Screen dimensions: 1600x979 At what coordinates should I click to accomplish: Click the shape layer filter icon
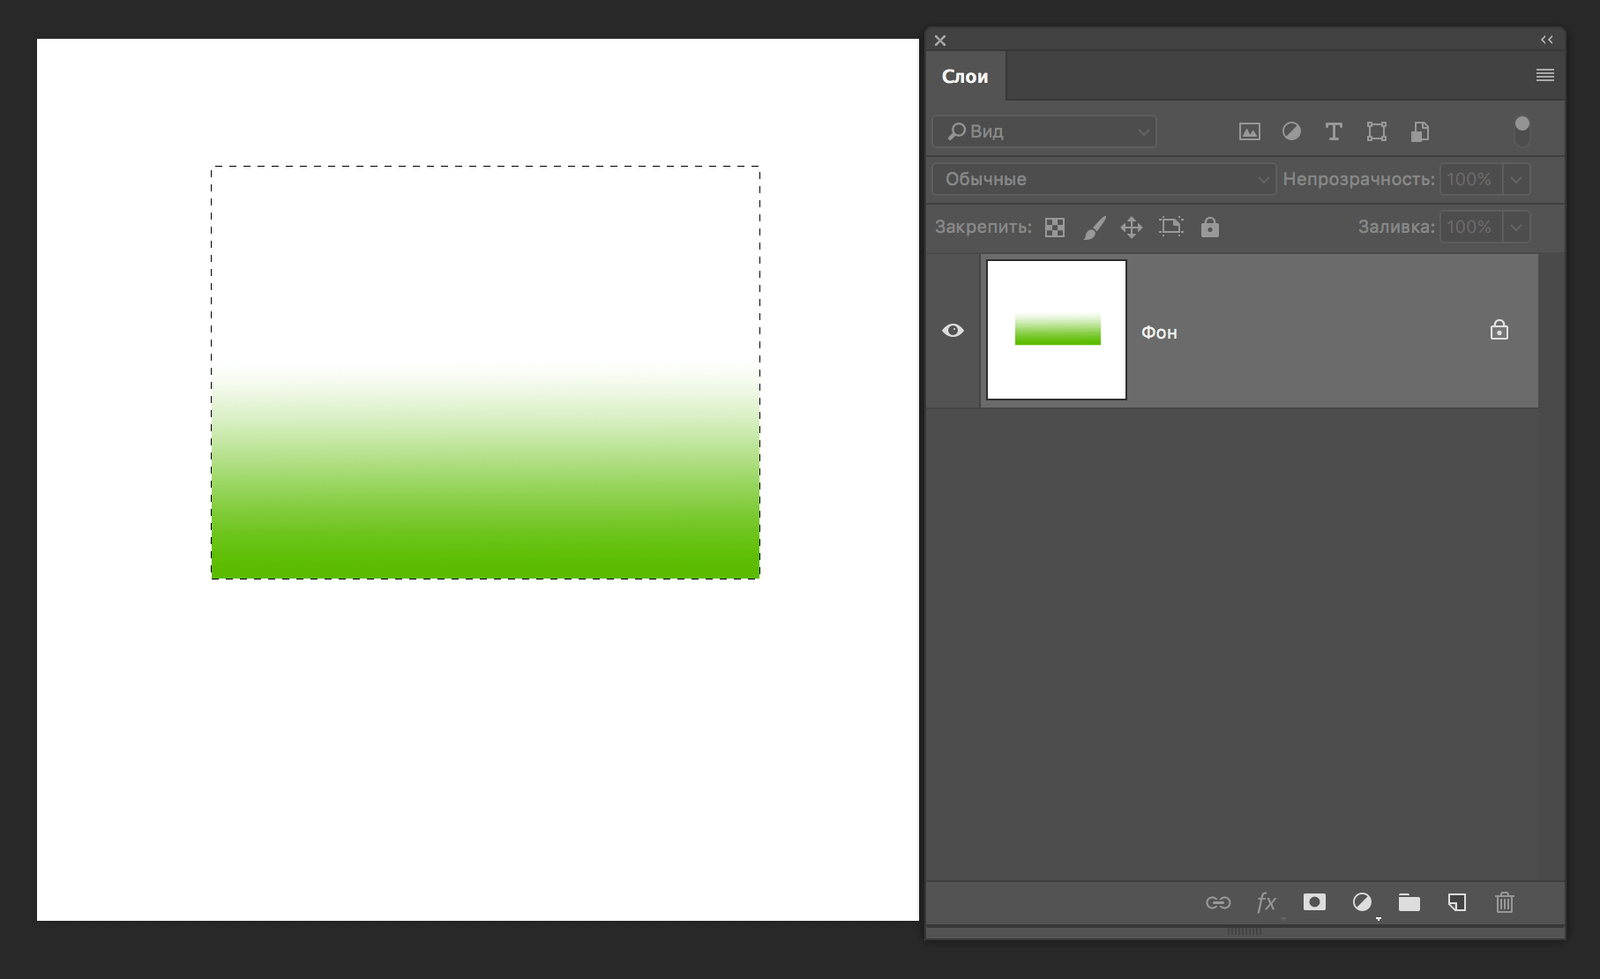click(1376, 131)
